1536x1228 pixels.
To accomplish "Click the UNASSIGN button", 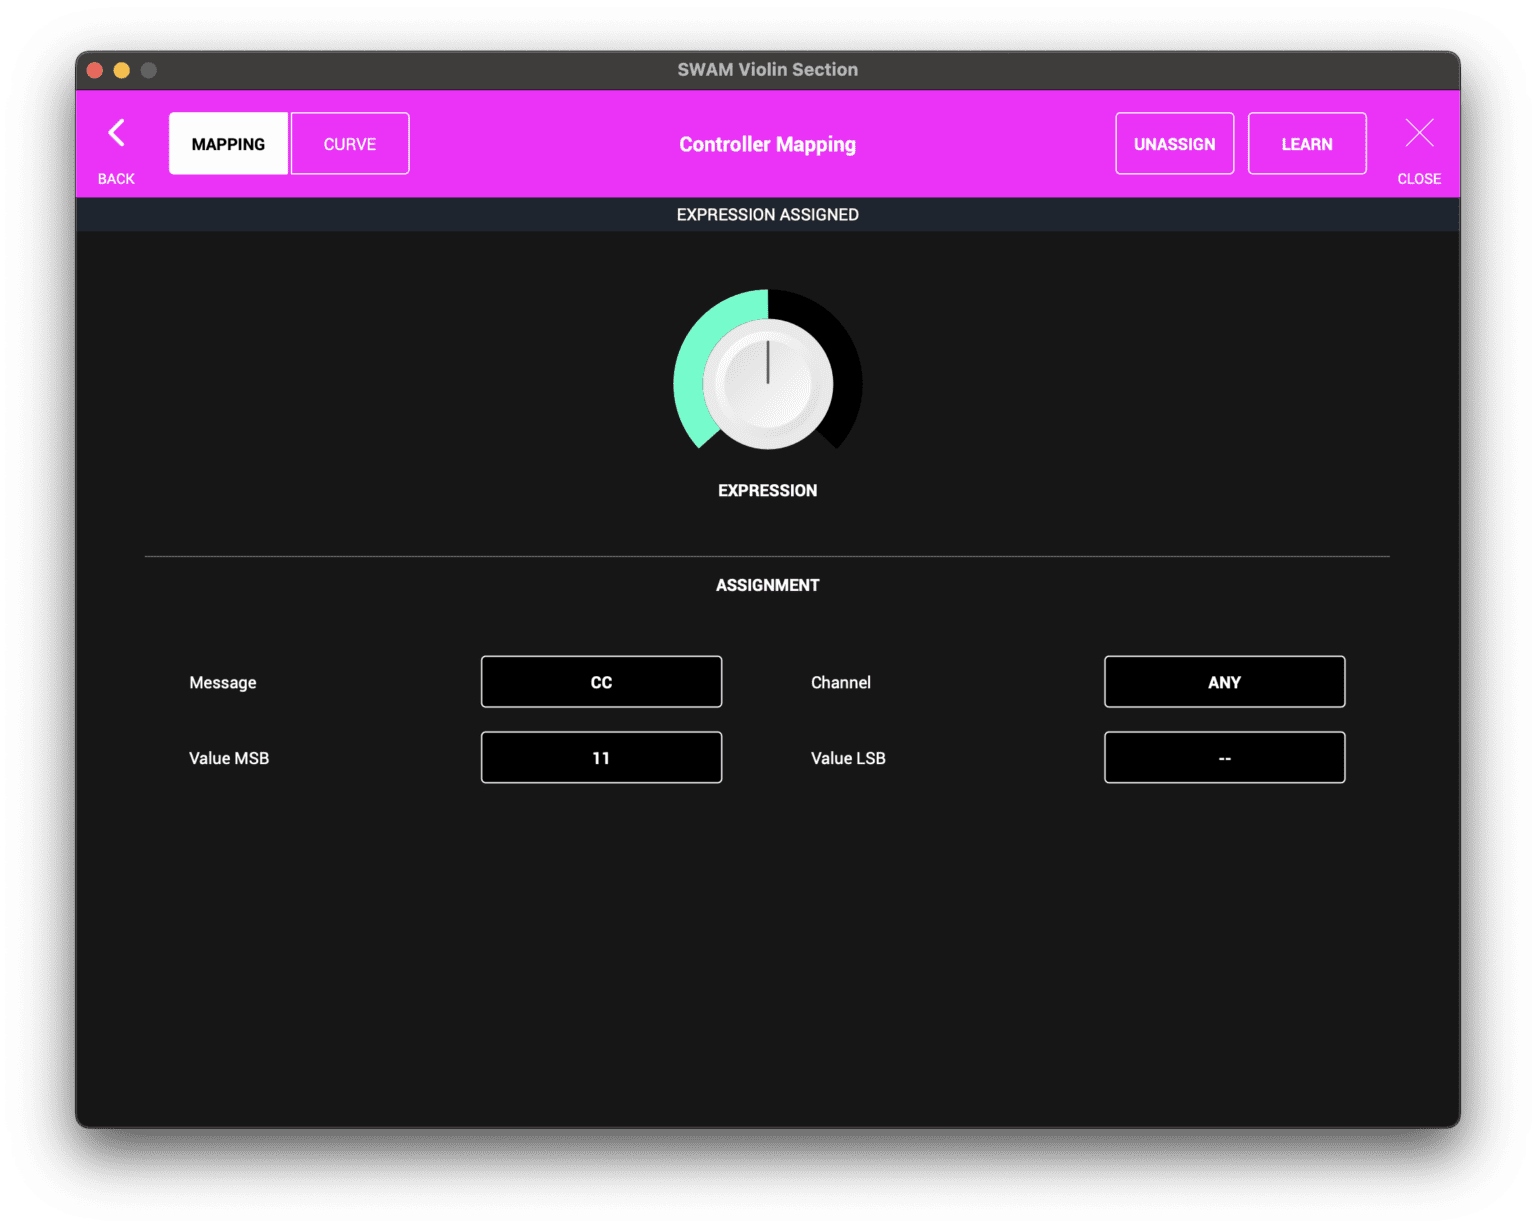I will (x=1174, y=143).
